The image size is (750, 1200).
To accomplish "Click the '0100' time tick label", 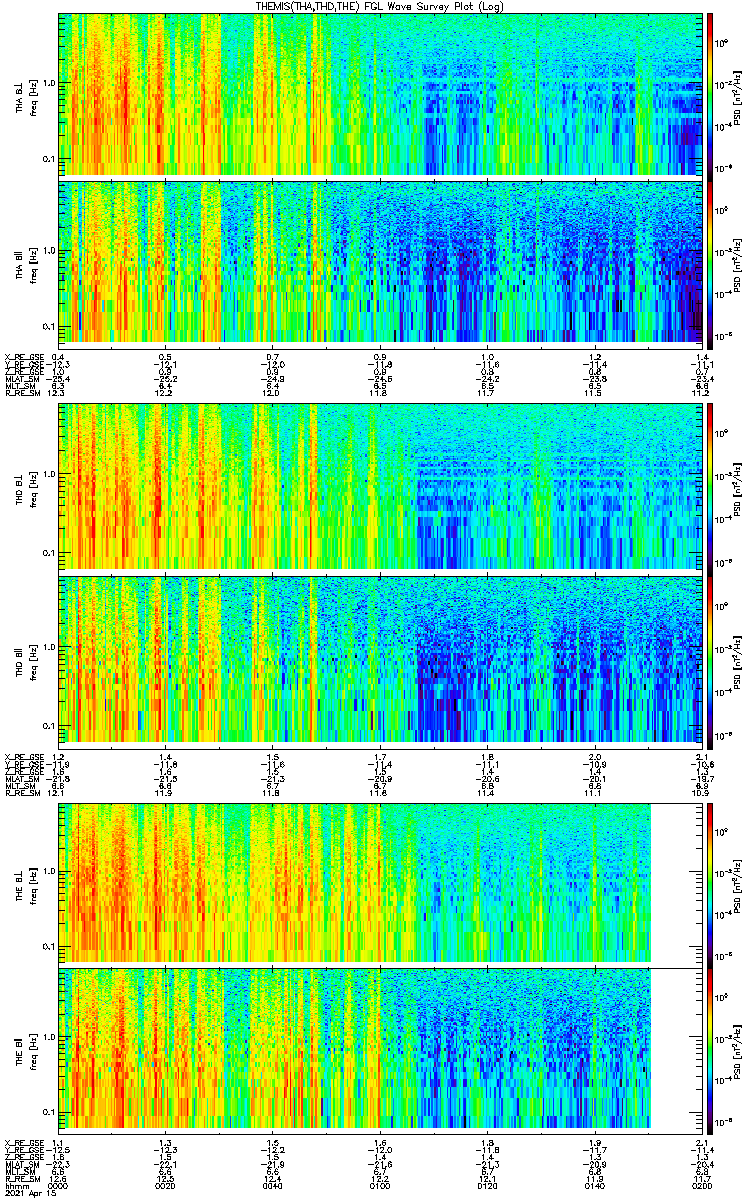I will point(379,1187).
